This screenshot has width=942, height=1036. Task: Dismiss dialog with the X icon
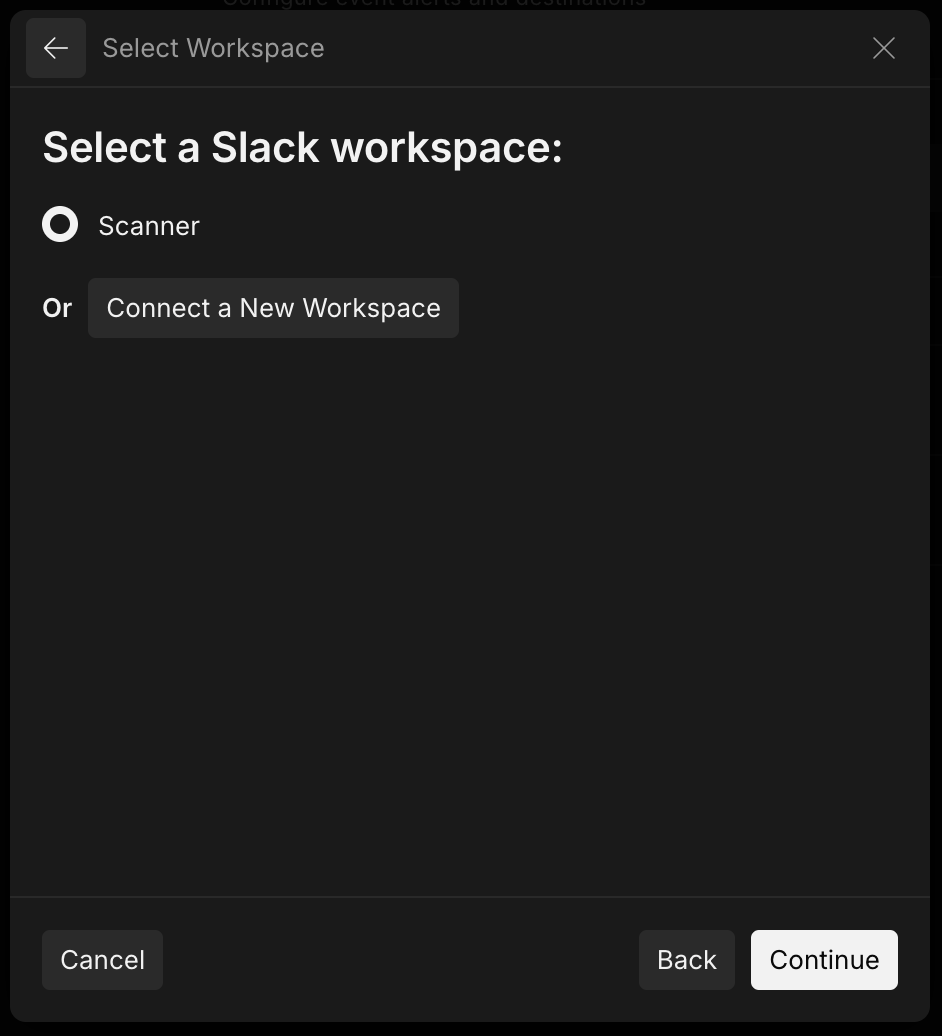point(883,48)
